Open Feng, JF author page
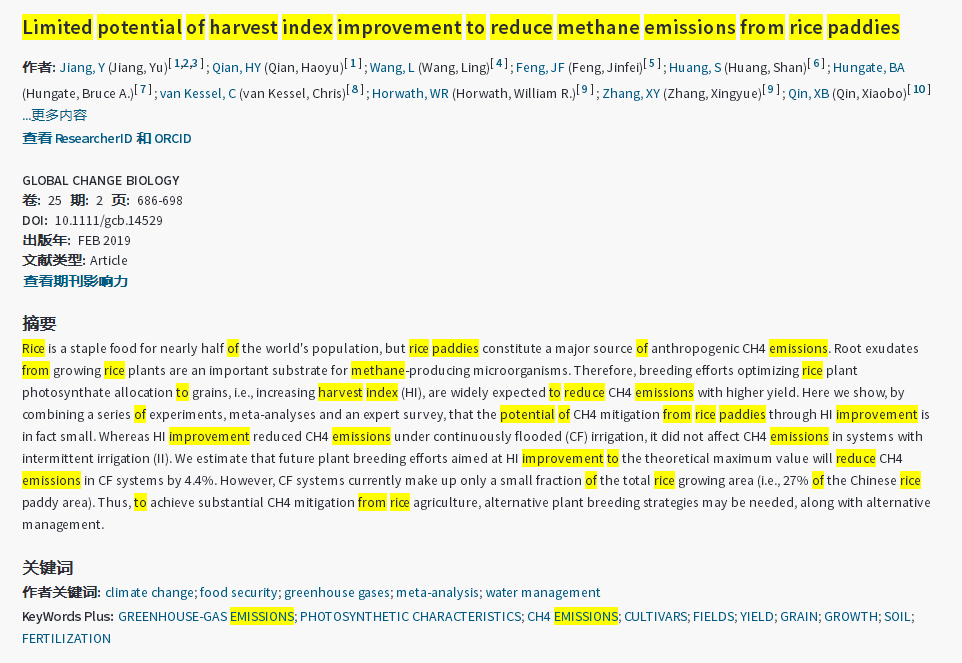Viewport: 962px width, 663px height. [x=539, y=68]
